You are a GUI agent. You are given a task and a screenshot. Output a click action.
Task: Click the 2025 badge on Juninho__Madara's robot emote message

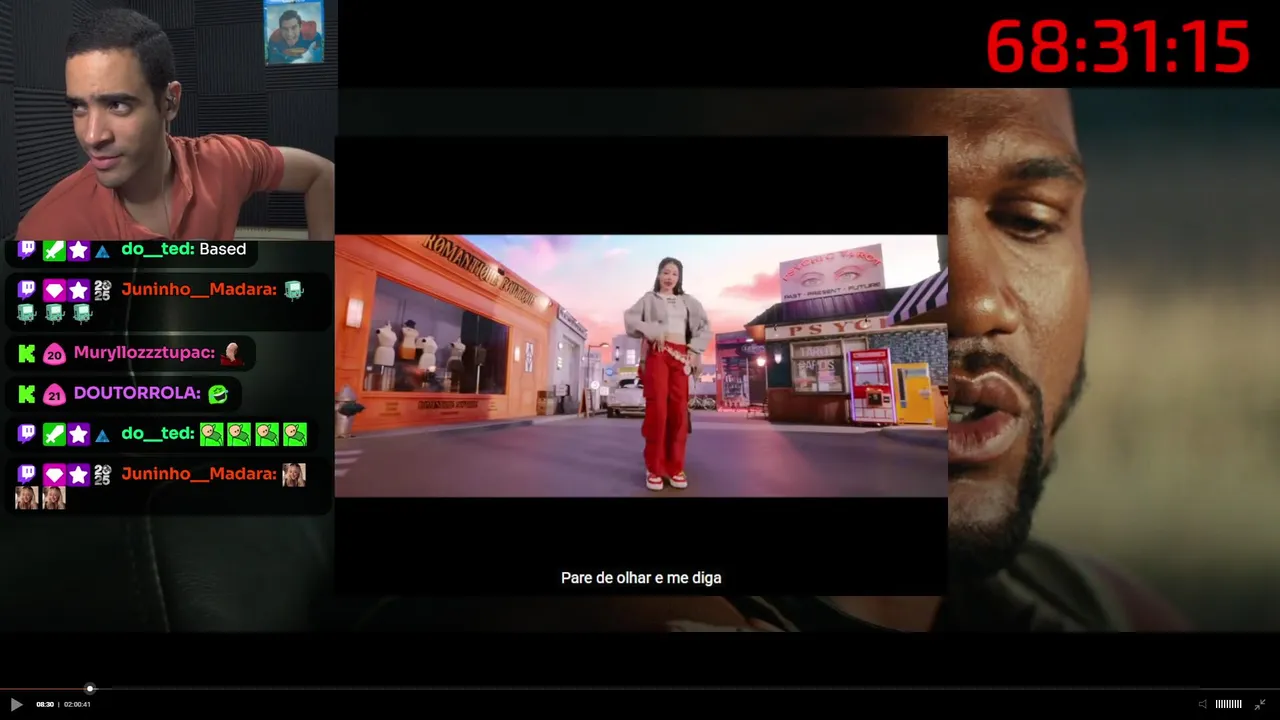tap(102, 290)
